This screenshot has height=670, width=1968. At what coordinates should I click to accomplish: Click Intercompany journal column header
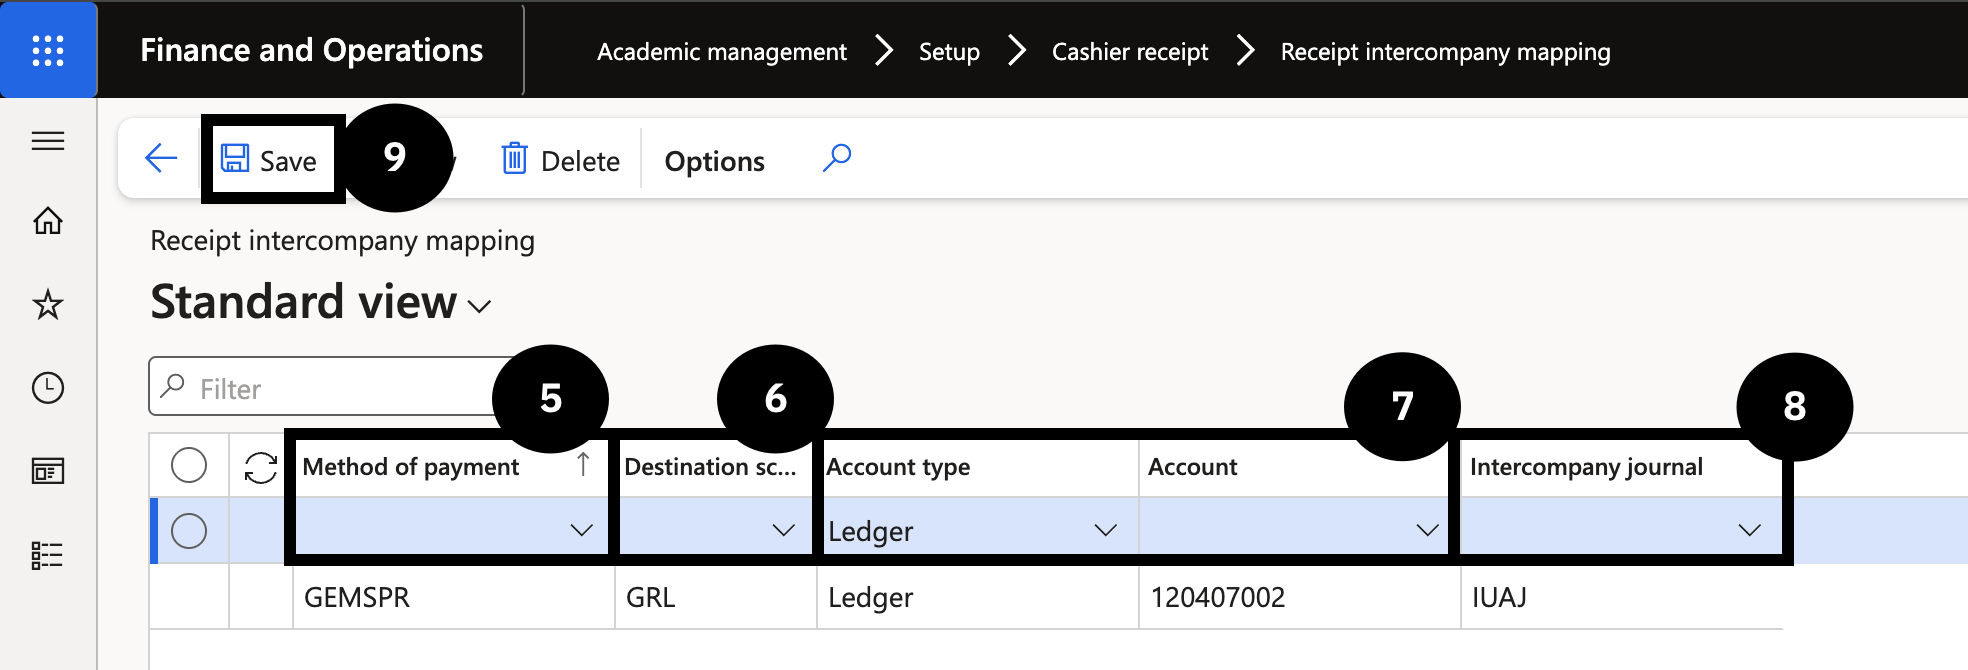point(1586,467)
